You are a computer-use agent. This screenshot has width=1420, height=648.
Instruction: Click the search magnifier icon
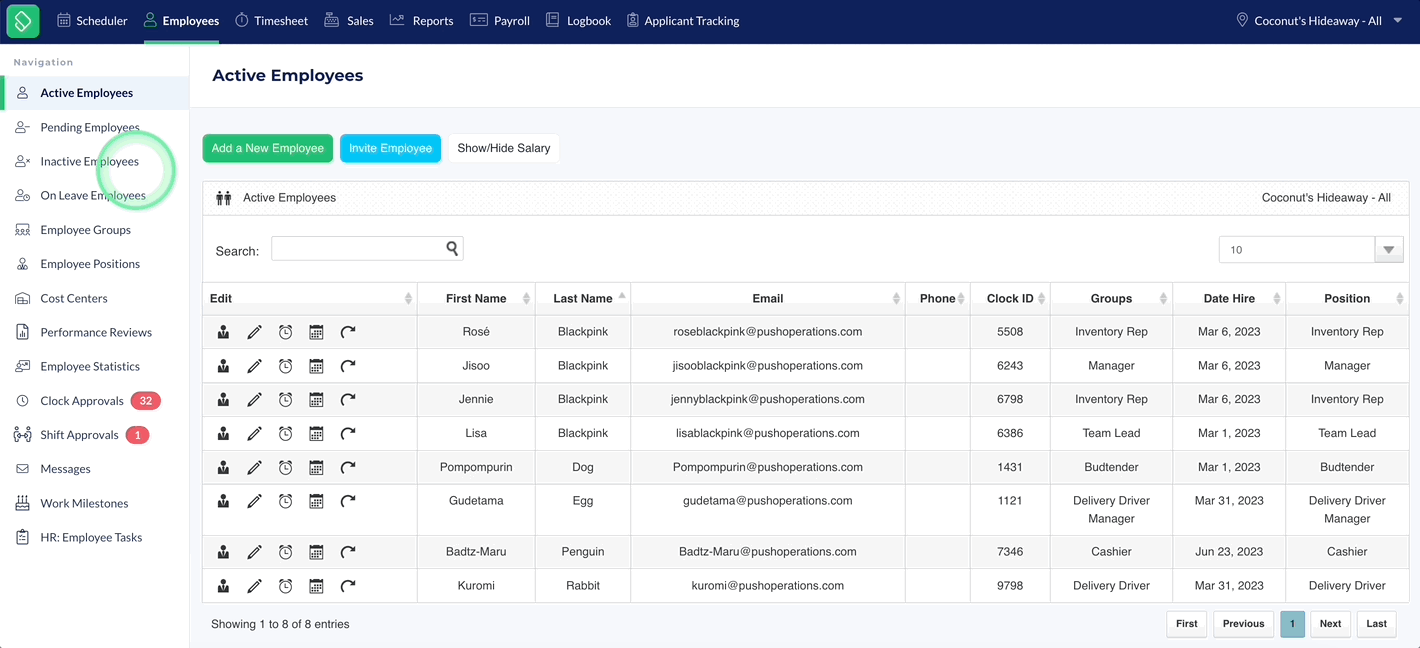tap(452, 249)
